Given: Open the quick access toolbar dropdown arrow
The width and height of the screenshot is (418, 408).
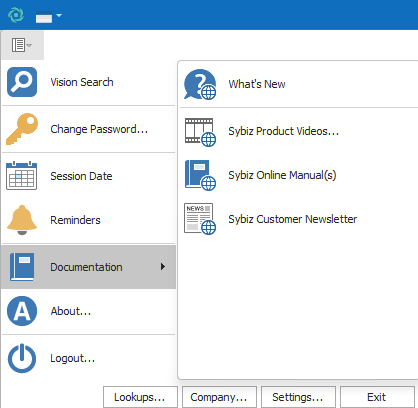Looking at the screenshot, I should click(x=59, y=15).
